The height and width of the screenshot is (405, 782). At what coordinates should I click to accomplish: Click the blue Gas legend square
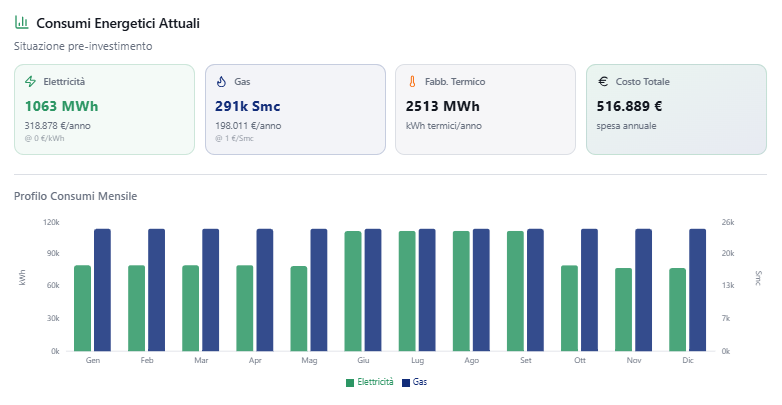pos(405,382)
